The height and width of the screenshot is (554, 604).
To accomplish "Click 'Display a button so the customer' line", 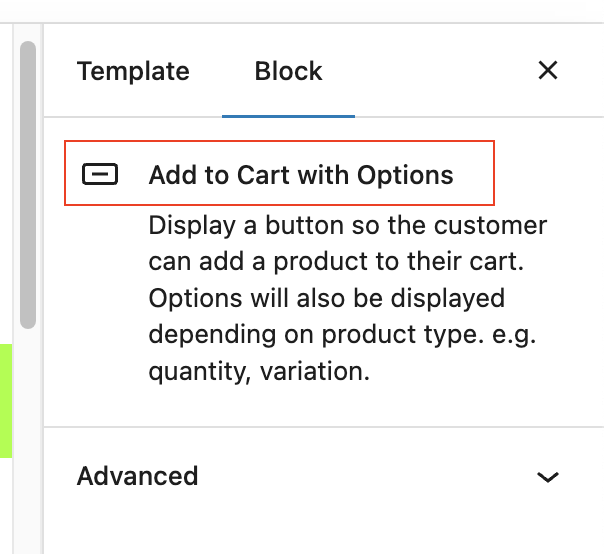I will tap(347, 225).
